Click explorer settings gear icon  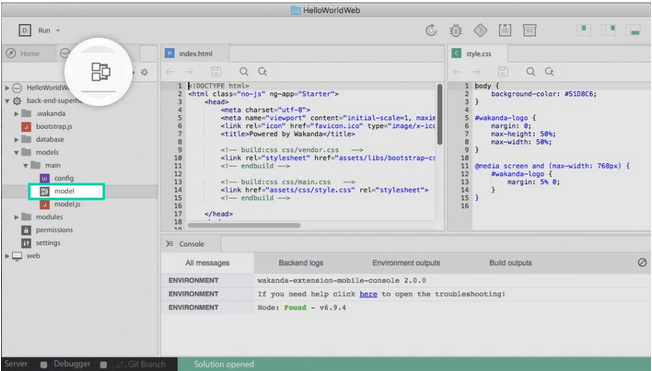(x=144, y=72)
